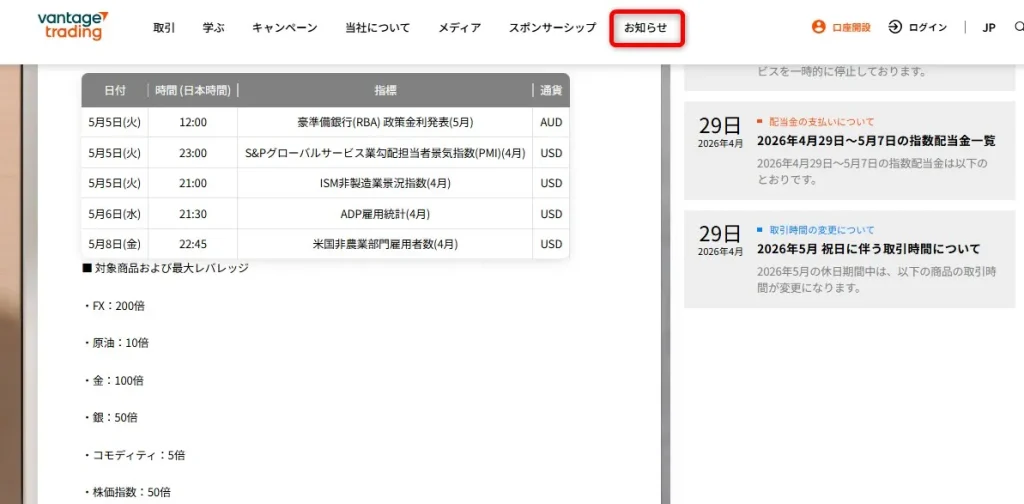This screenshot has height=504, width=1024.
Task: Click the 12:00 time cell
Action: [193, 122]
